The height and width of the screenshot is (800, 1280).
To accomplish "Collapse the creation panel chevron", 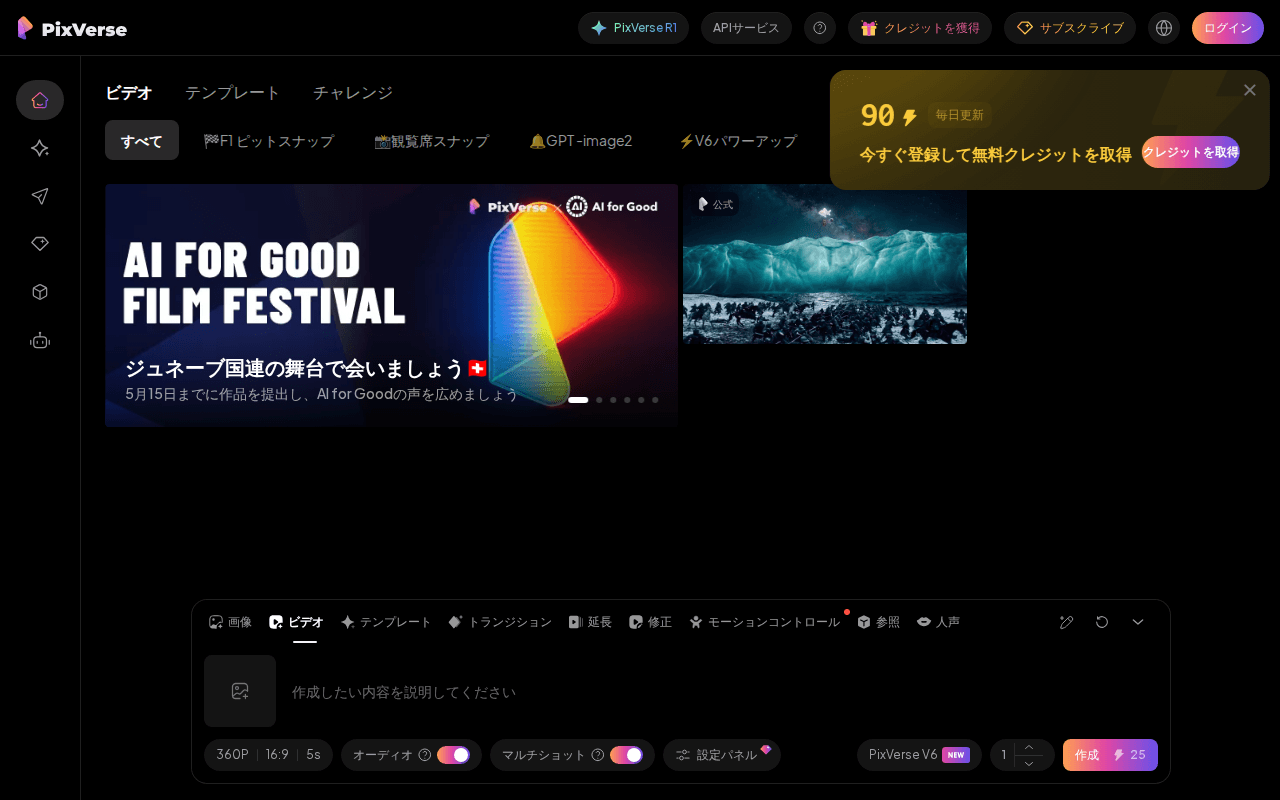I will [x=1138, y=622].
